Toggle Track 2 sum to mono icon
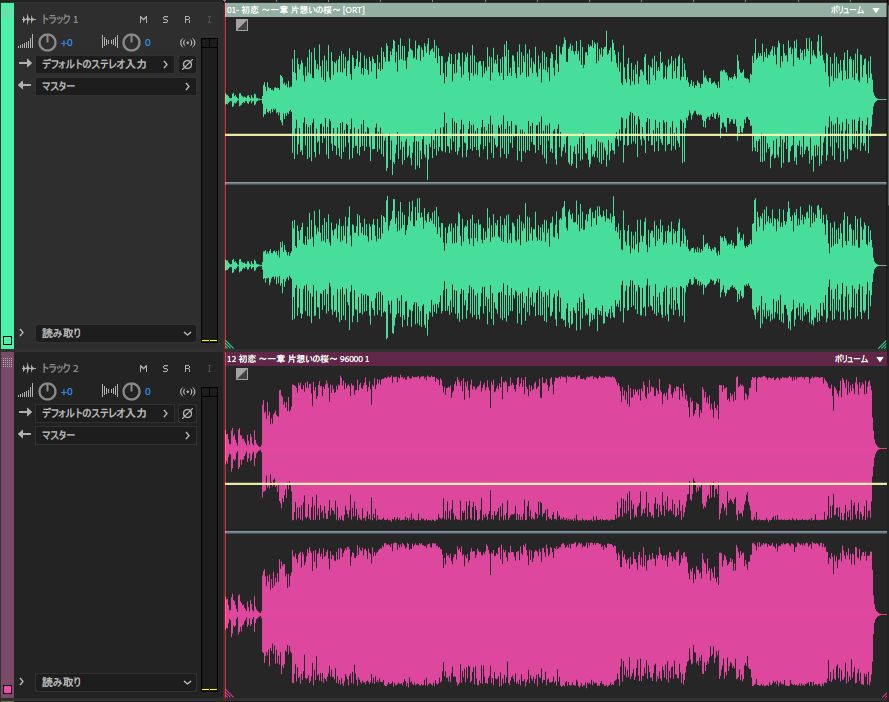The width and height of the screenshot is (889, 702). 187,392
